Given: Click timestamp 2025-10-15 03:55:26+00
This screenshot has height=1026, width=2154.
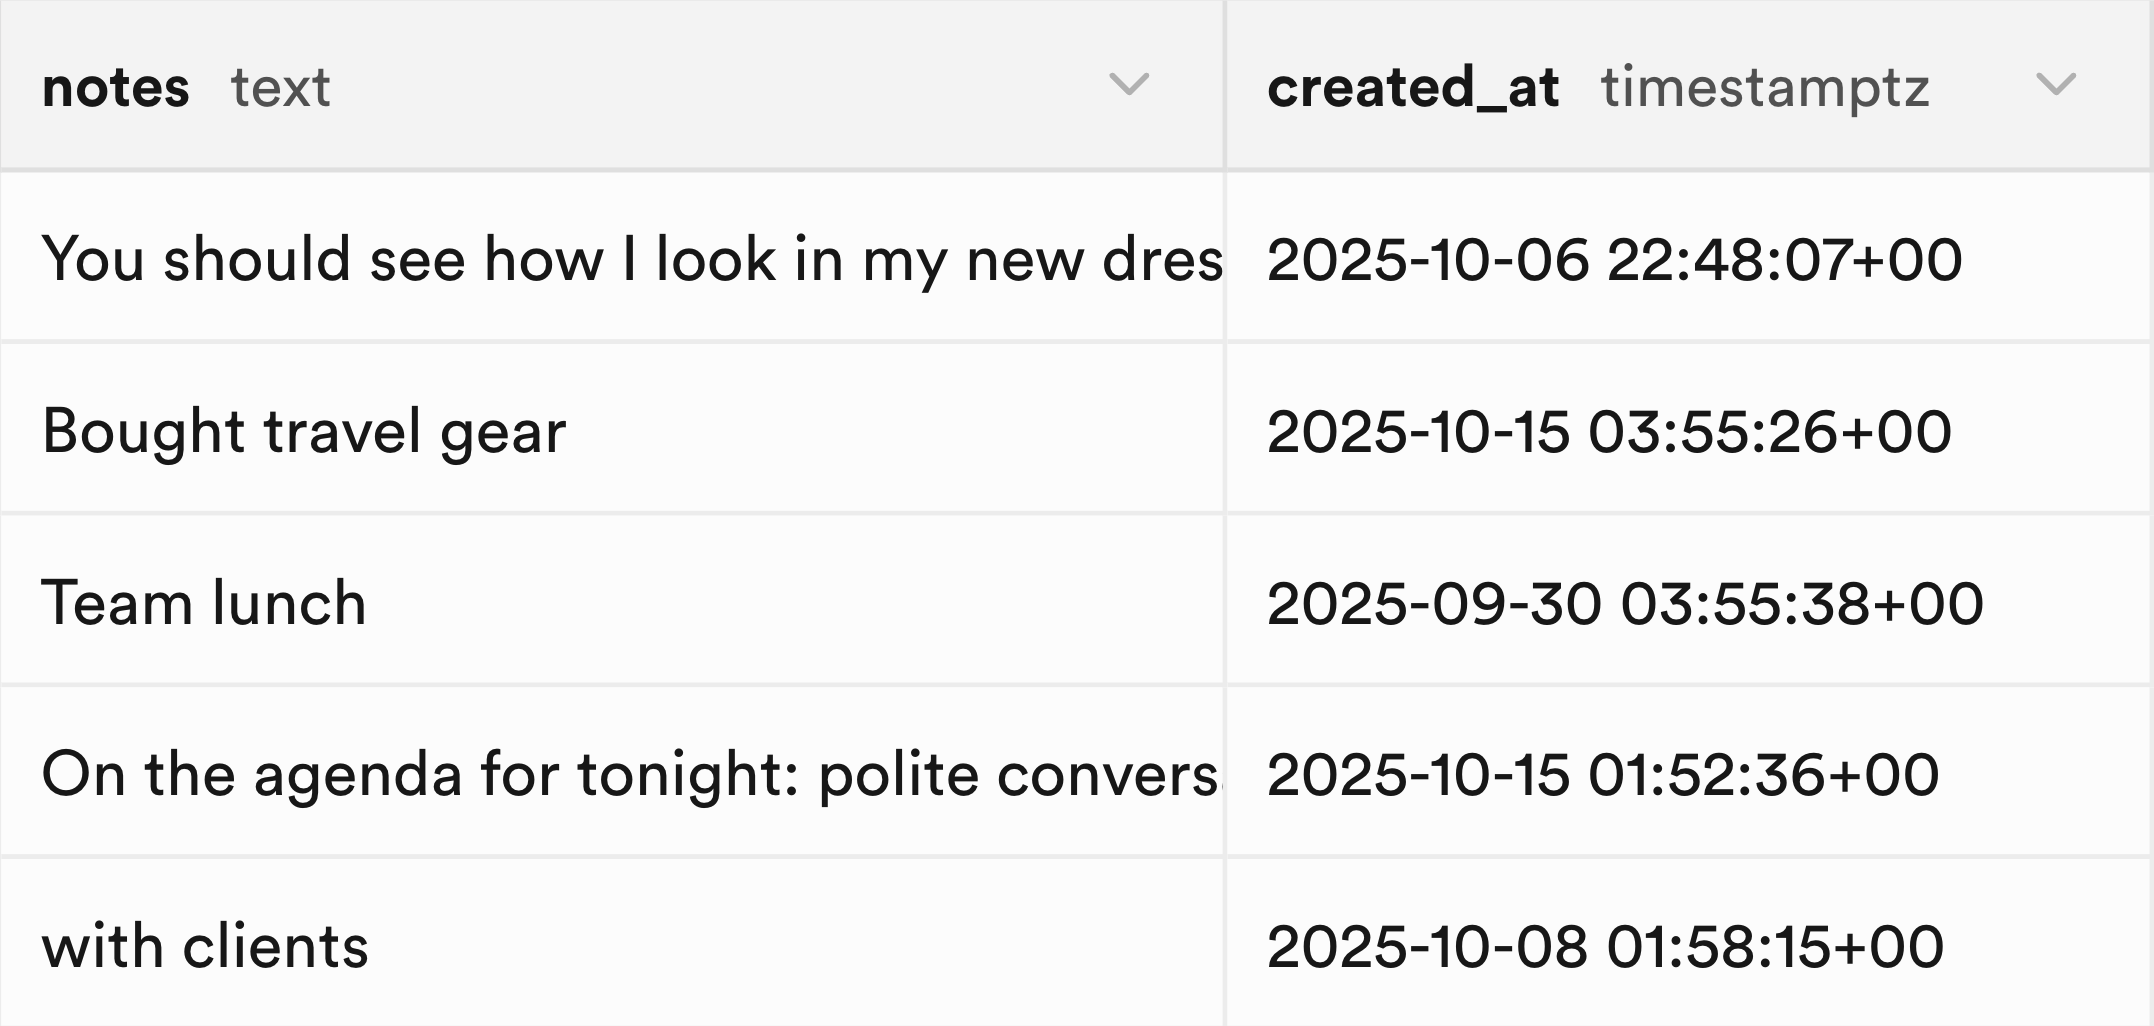Looking at the screenshot, I should click(x=1608, y=431).
